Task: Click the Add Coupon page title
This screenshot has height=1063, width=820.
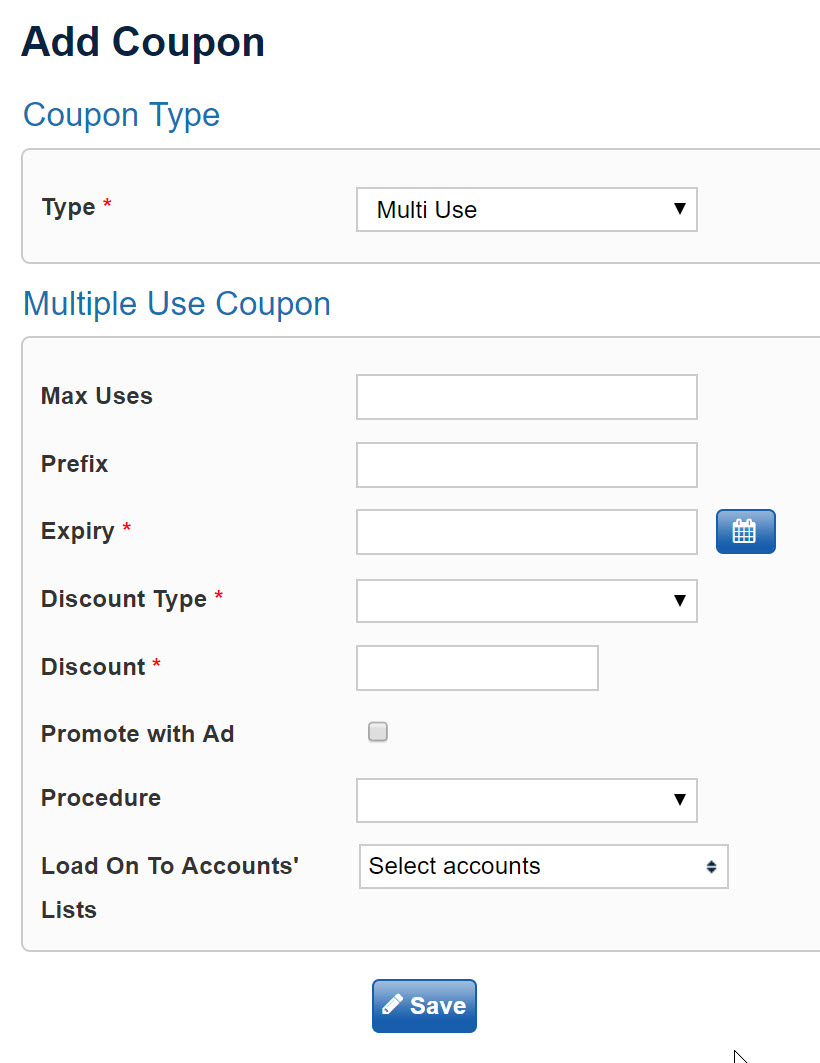Action: (143, 42)
